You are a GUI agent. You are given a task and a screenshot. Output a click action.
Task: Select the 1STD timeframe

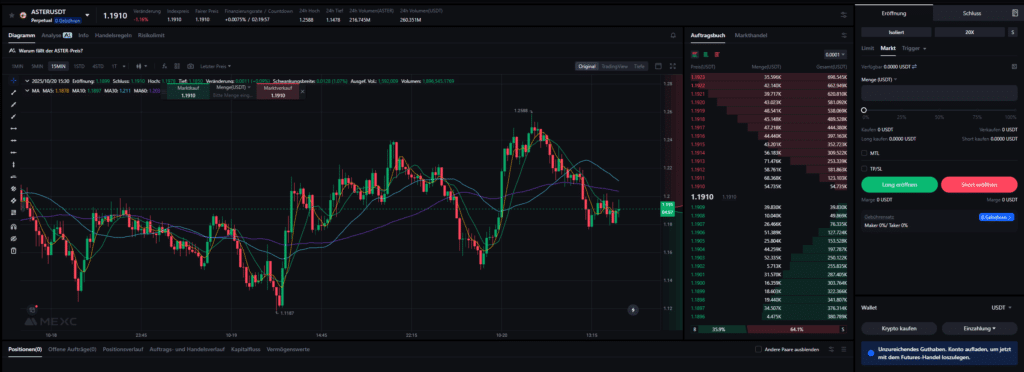pyautogui.click(x=78, y=66)
